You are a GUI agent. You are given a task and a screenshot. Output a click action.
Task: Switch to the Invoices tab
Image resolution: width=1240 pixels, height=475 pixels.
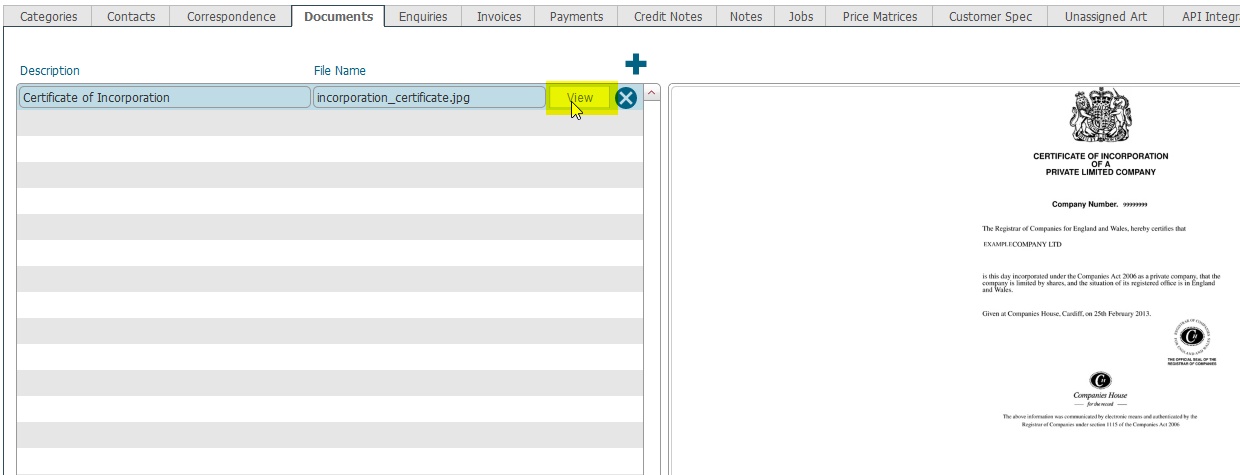499,16
